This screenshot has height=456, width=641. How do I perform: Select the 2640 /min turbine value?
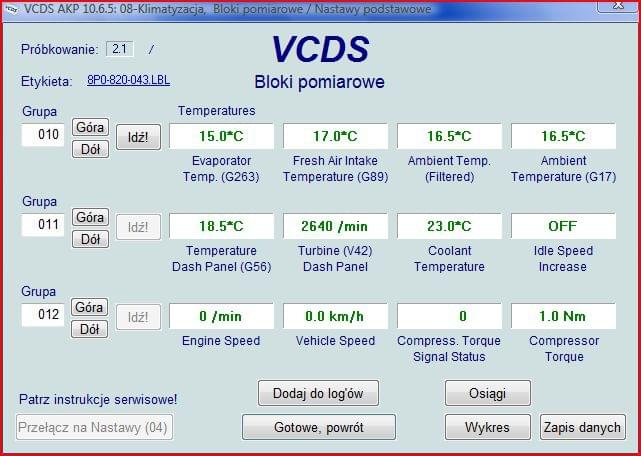(x=335, y=226)
